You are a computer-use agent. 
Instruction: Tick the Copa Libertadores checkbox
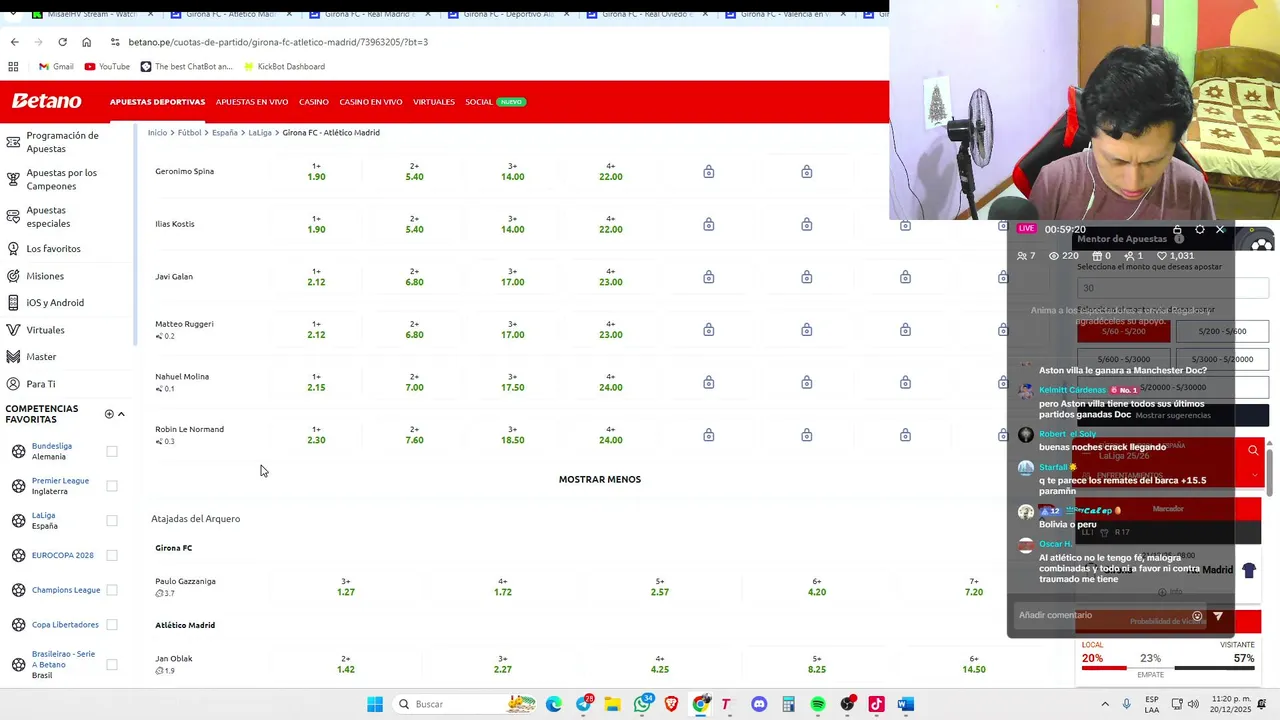coord(112,625)
